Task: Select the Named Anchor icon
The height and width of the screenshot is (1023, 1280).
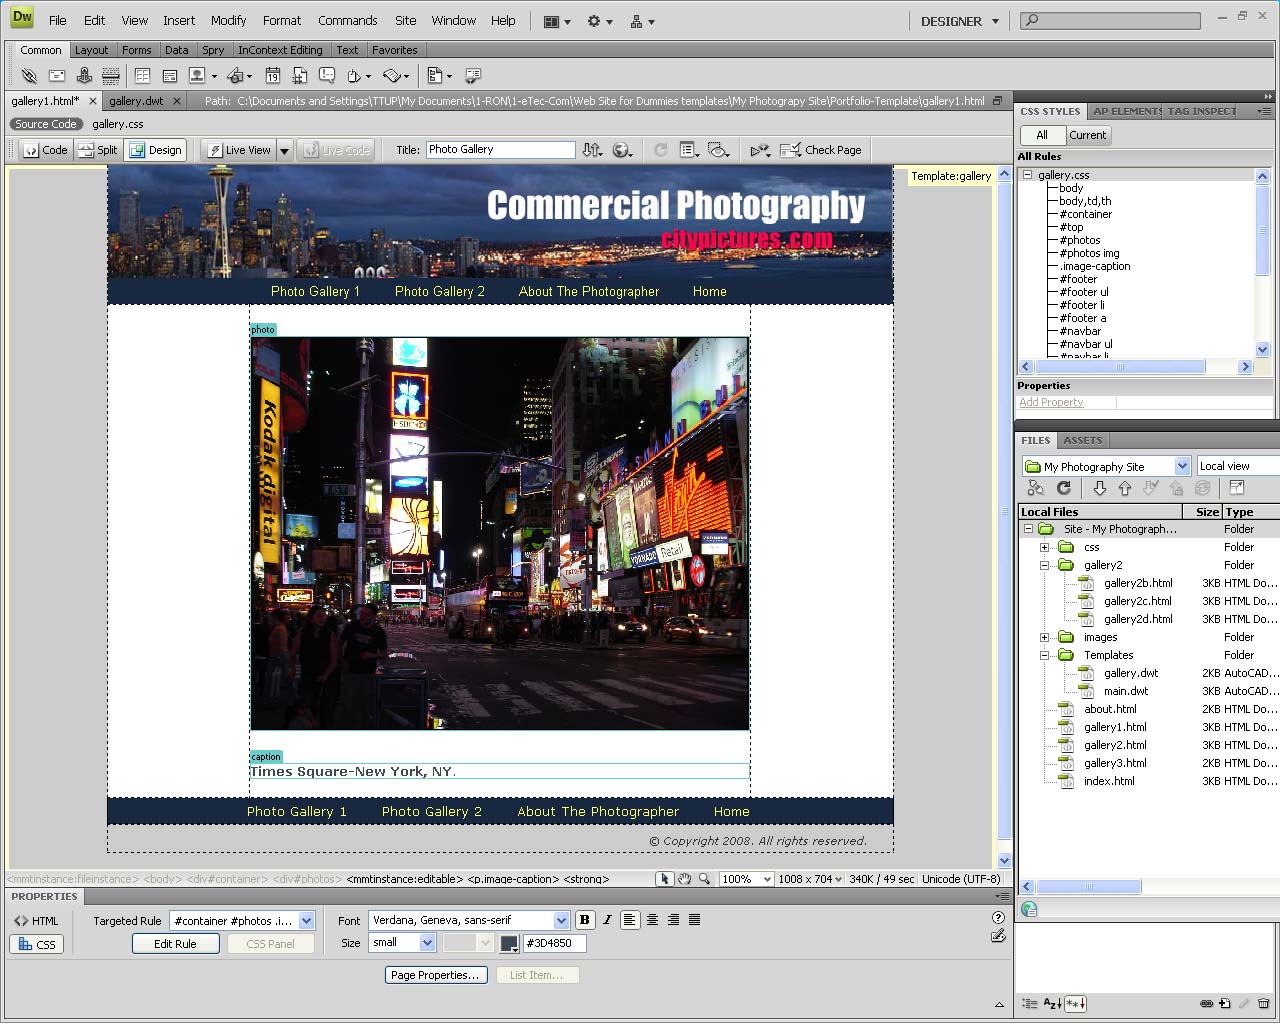Action: (84, 75)
